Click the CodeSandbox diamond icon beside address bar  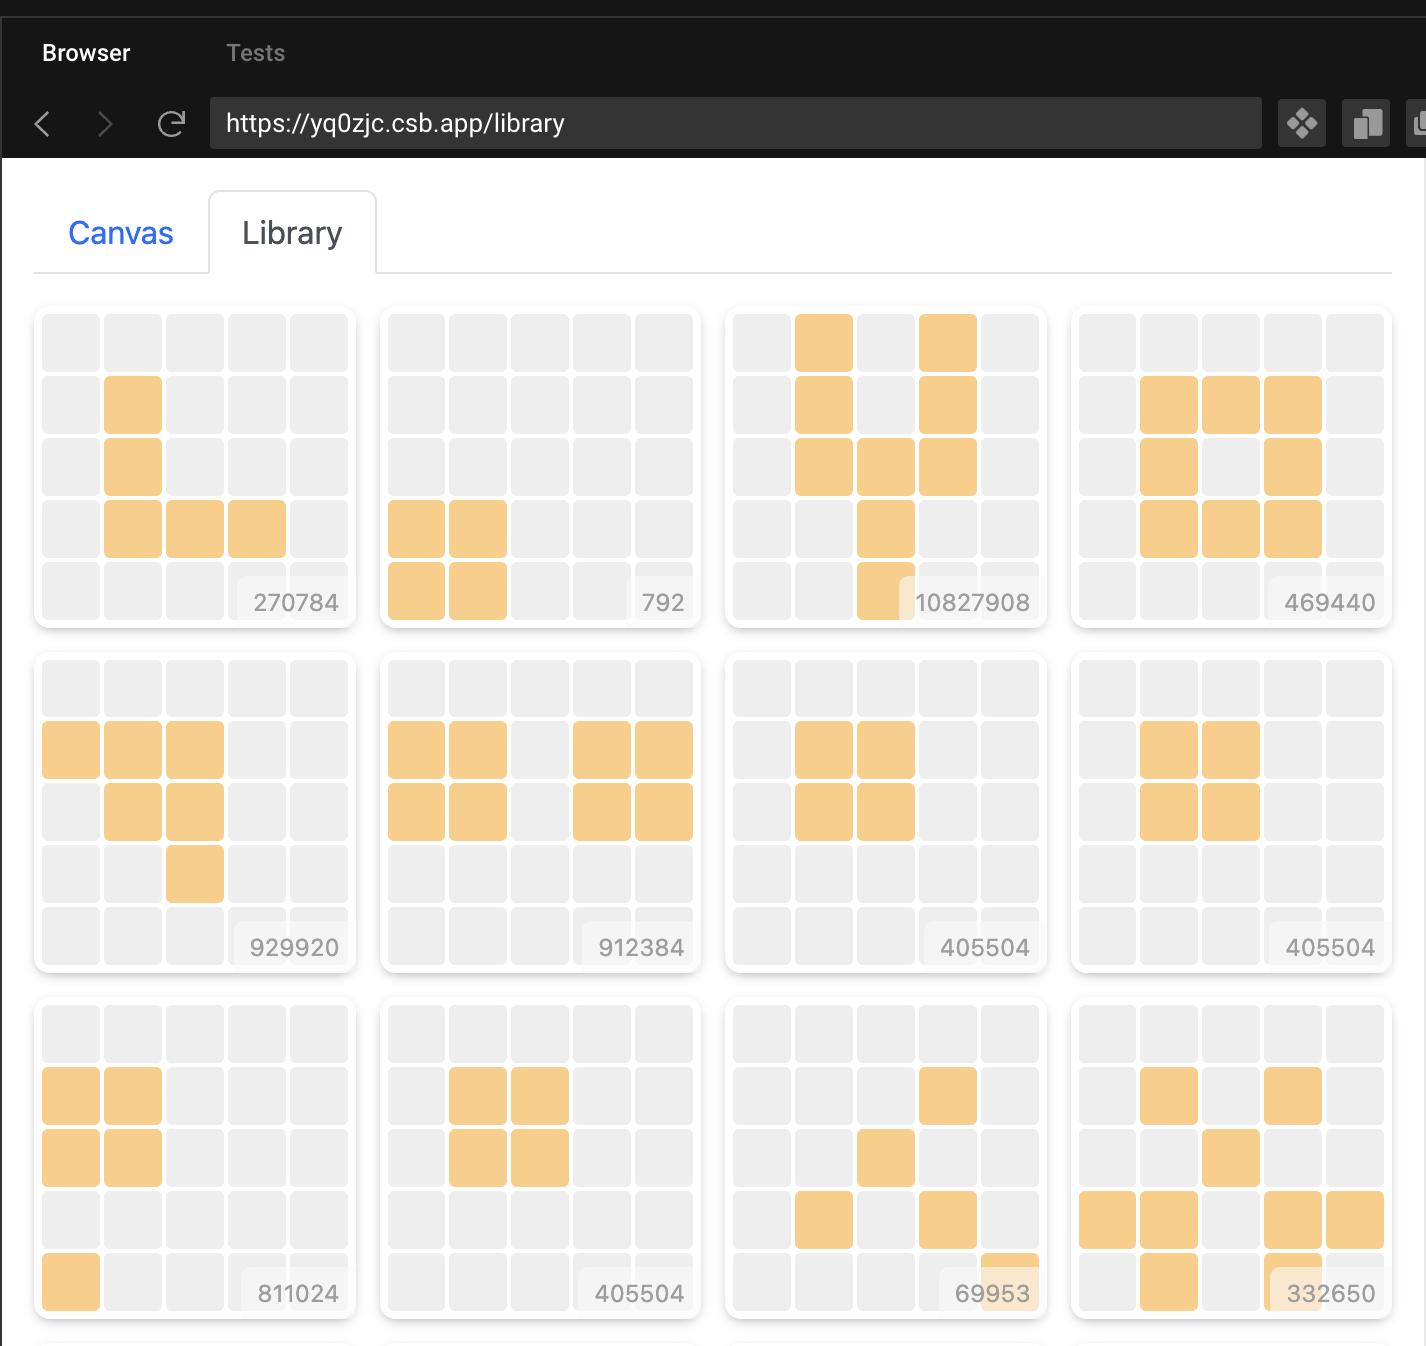tap(1302, 124)
